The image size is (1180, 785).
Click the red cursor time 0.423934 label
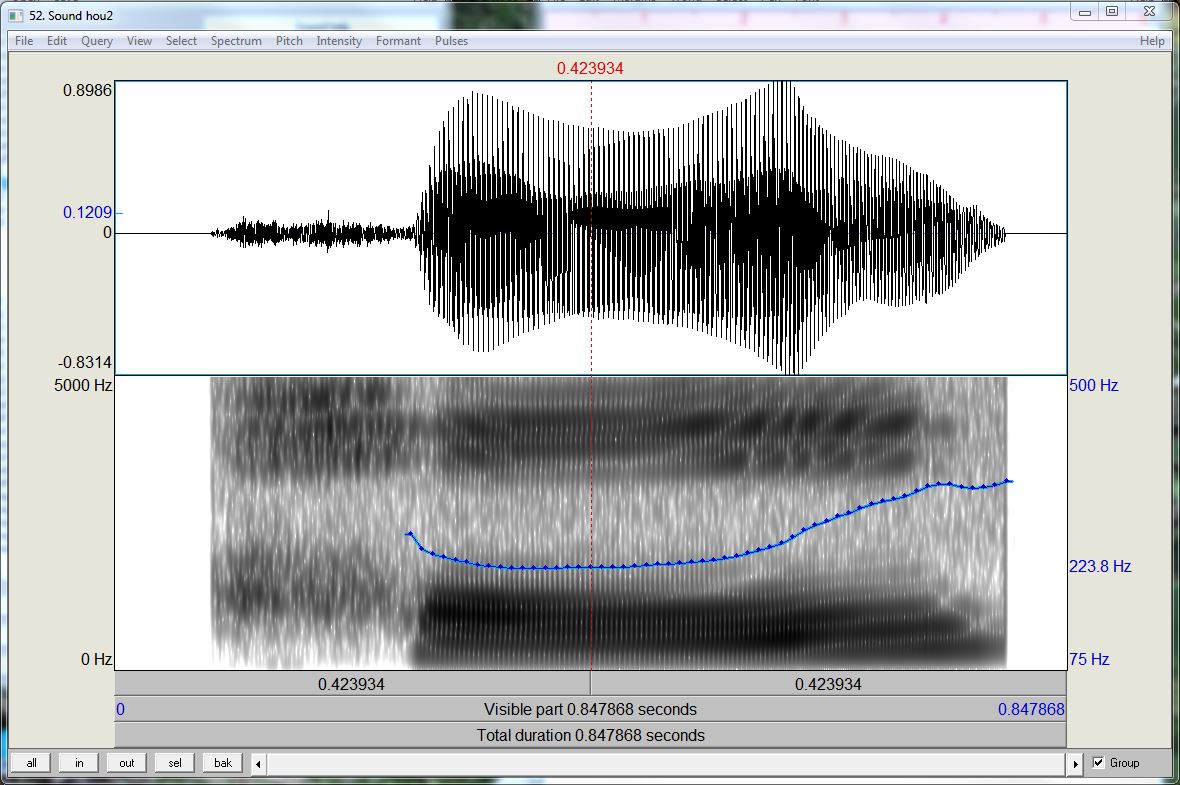point(590,68)
